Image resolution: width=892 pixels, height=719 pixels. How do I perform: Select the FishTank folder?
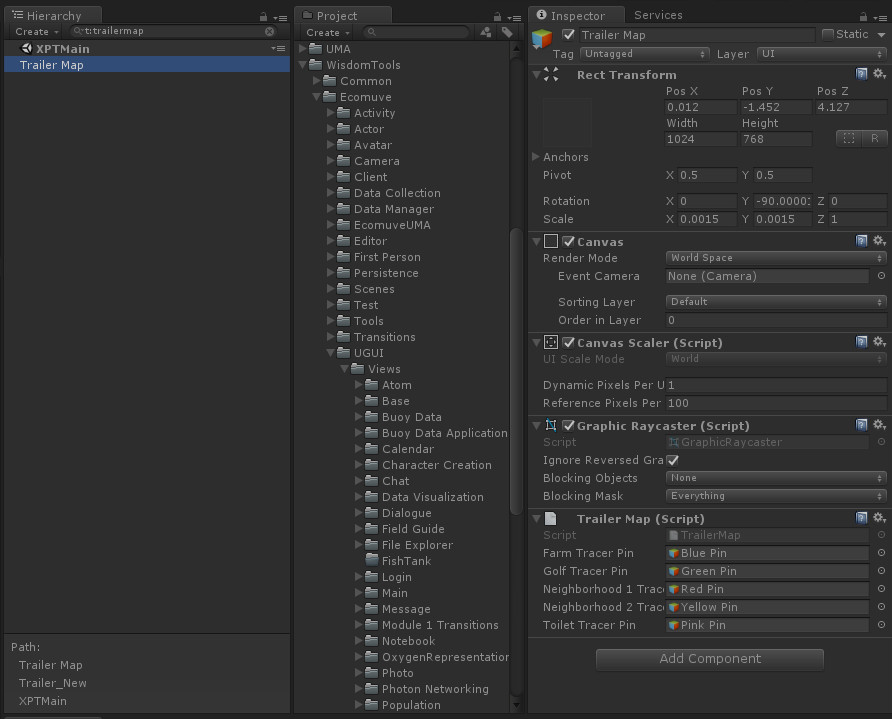pyautogui.click(x=406, y=561)
